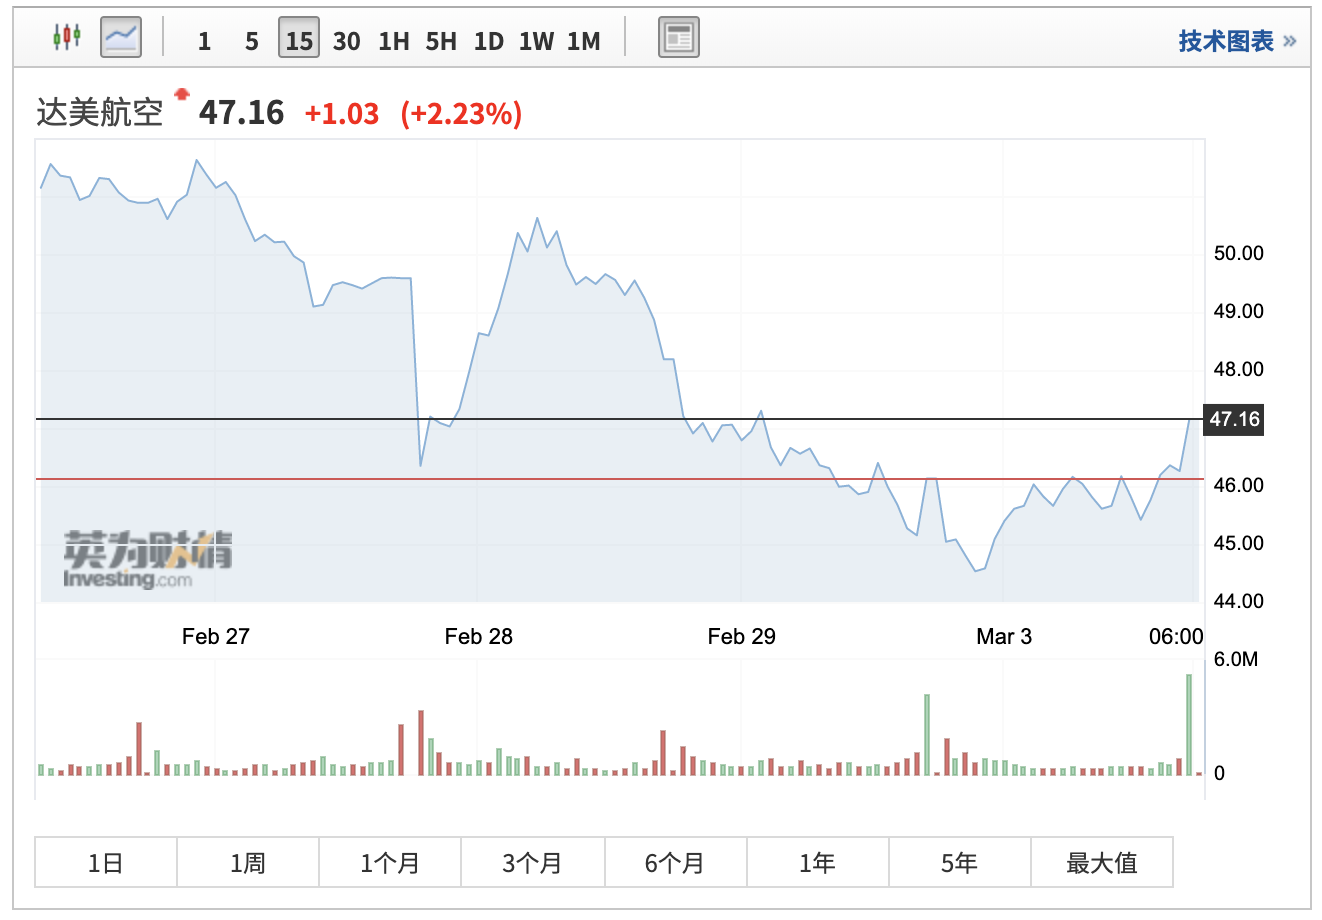Click the large 47.16 price in the header

tap(242, 113)
